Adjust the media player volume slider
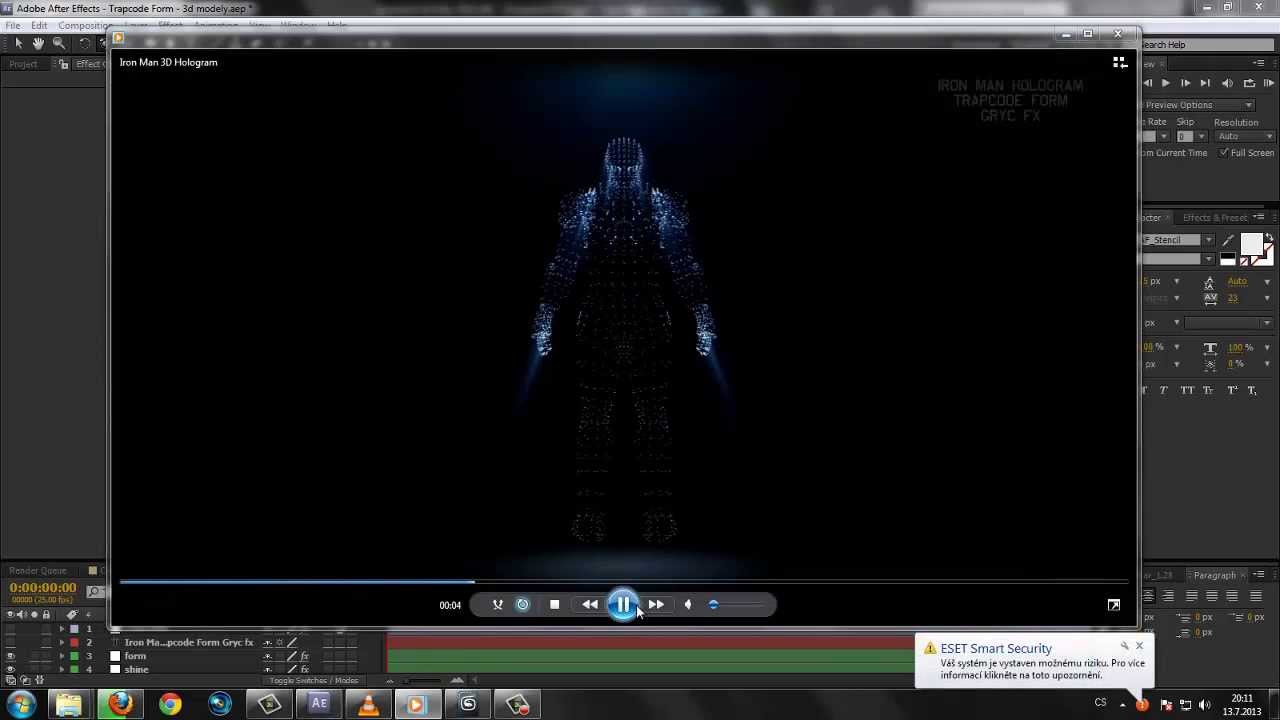The width and height of the screenshot is (1280, 720). [x=737, y=604]
